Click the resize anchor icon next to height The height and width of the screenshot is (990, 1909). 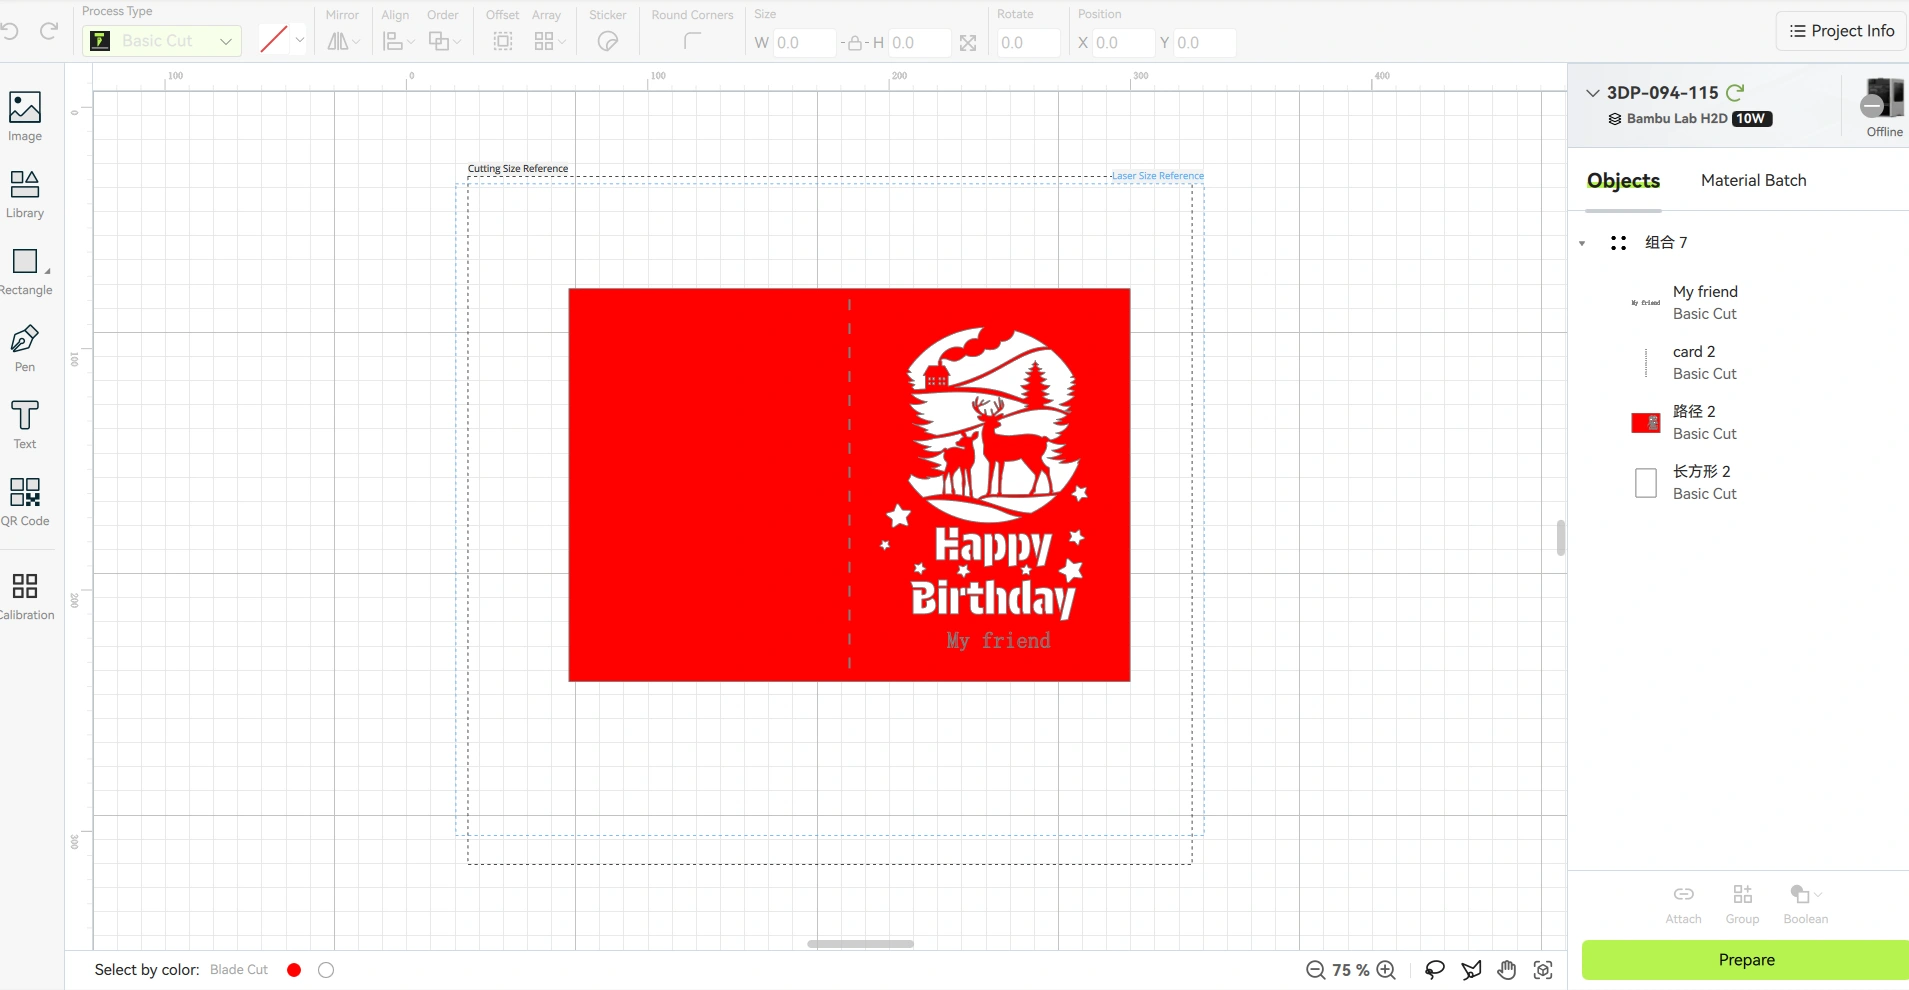coord(968,43)
